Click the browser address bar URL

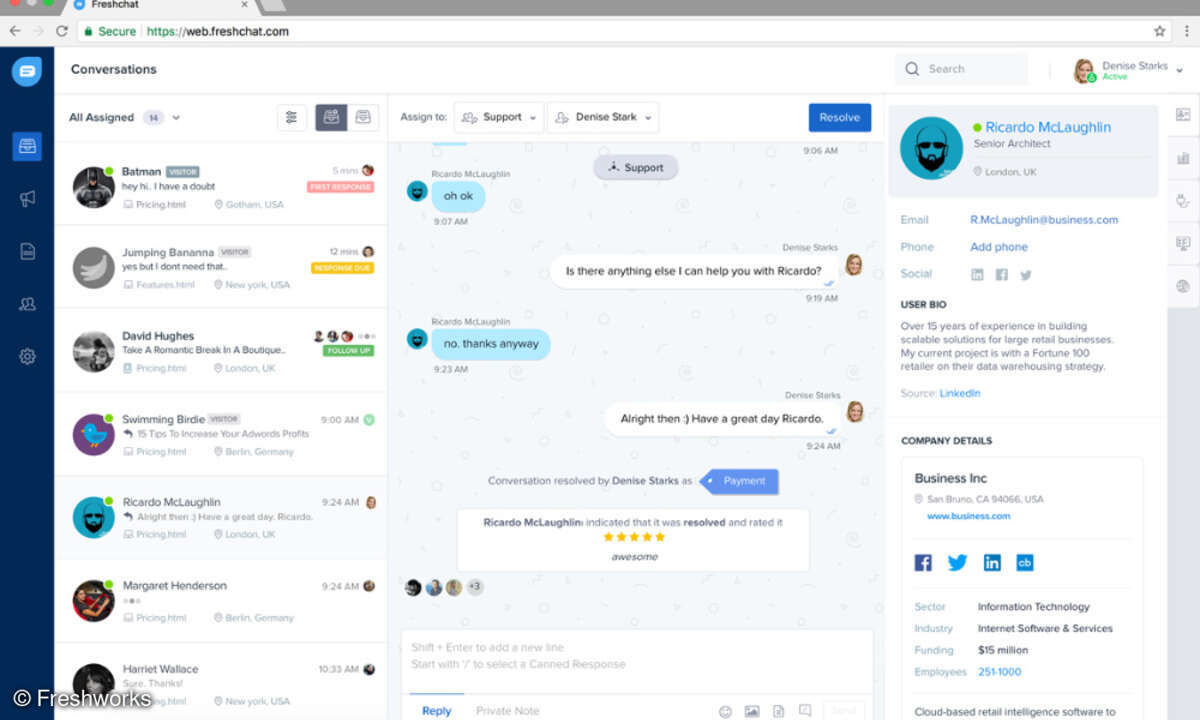coord(218,32)
